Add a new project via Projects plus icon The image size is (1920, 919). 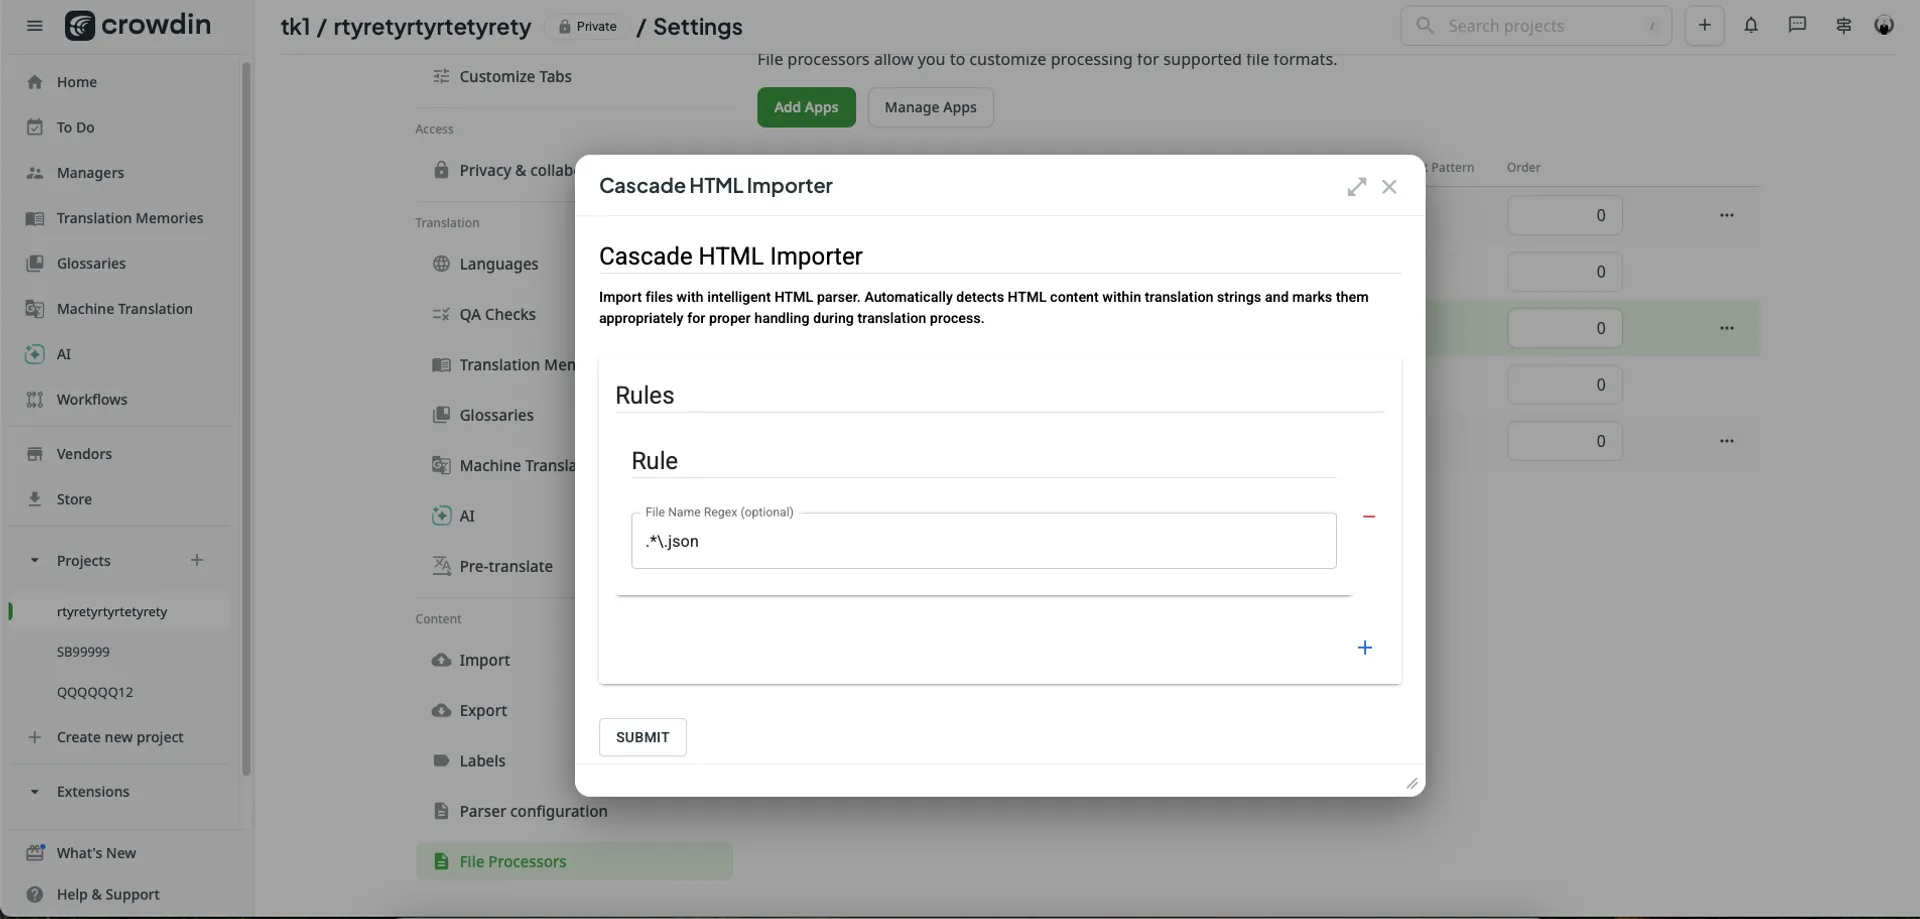197,561
